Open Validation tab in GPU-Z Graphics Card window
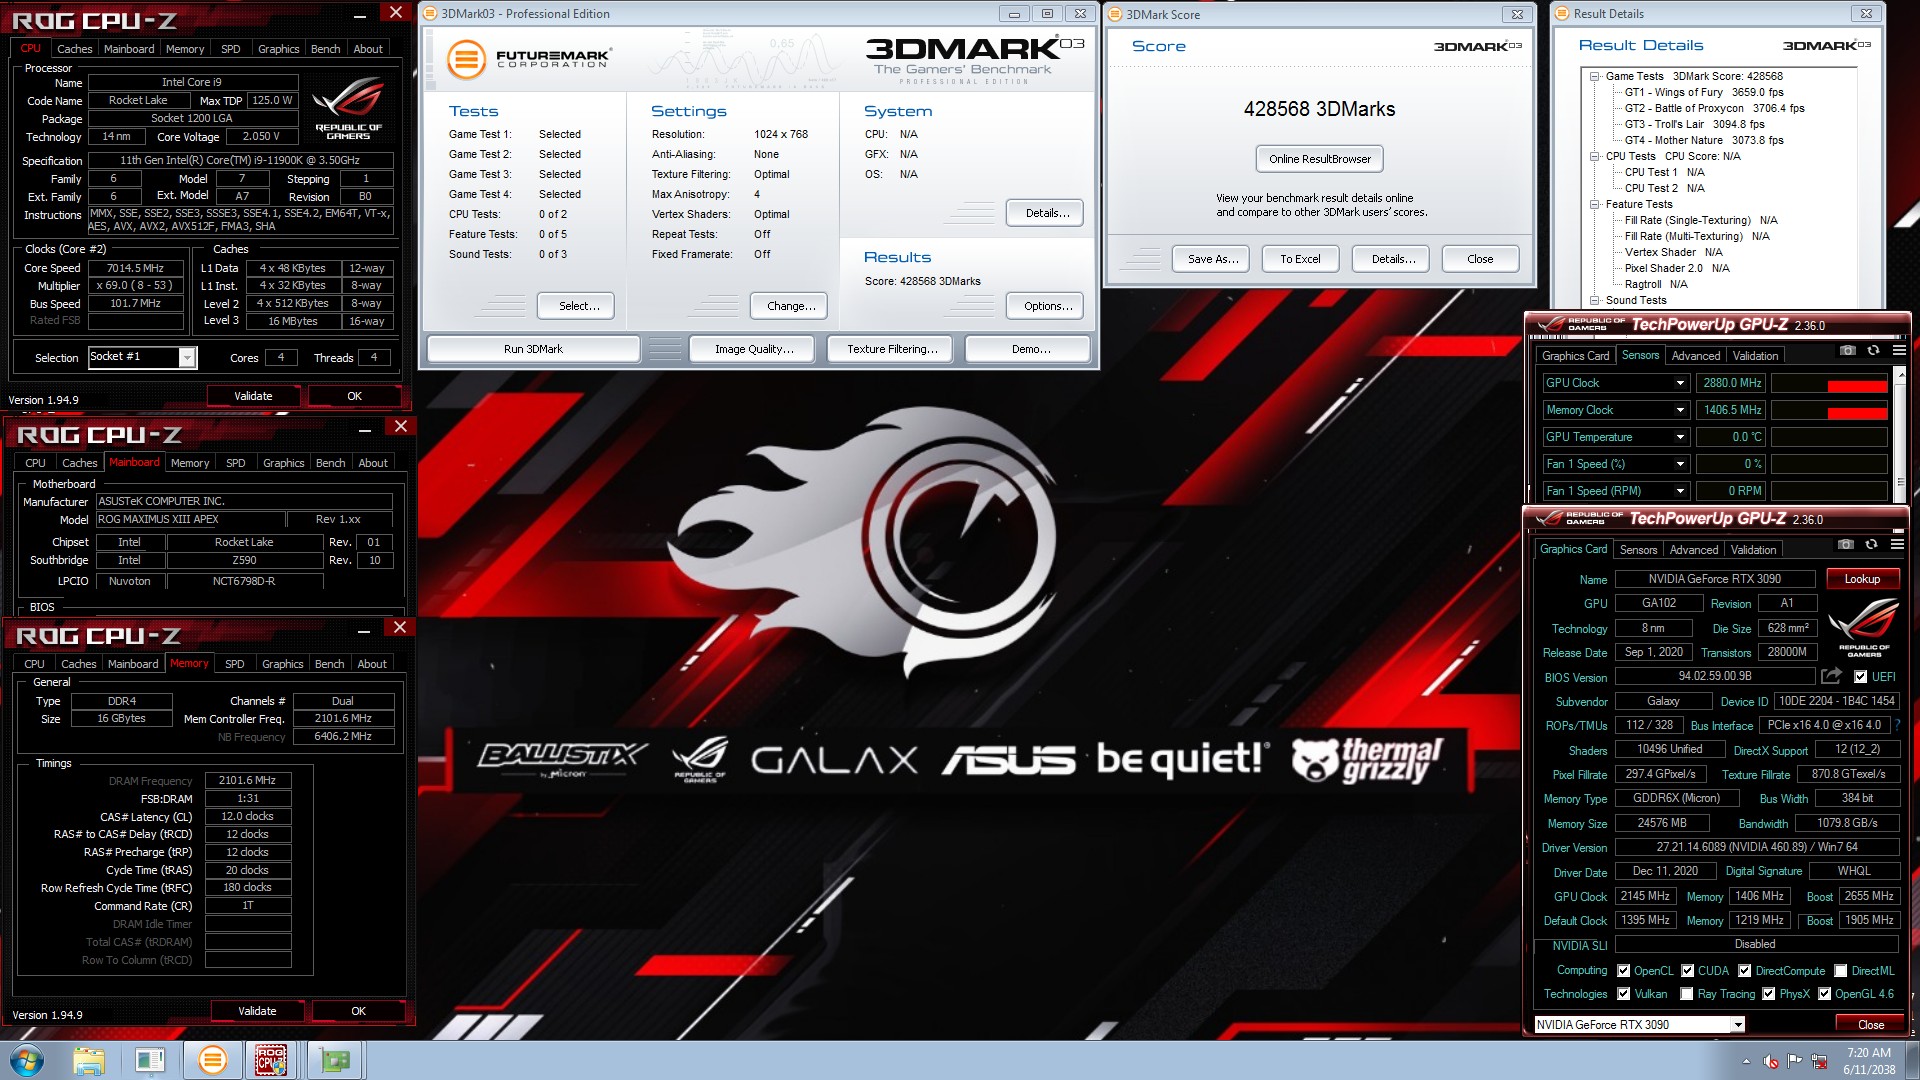This screenshot has height=1080, width=1920. point(1753,550)
